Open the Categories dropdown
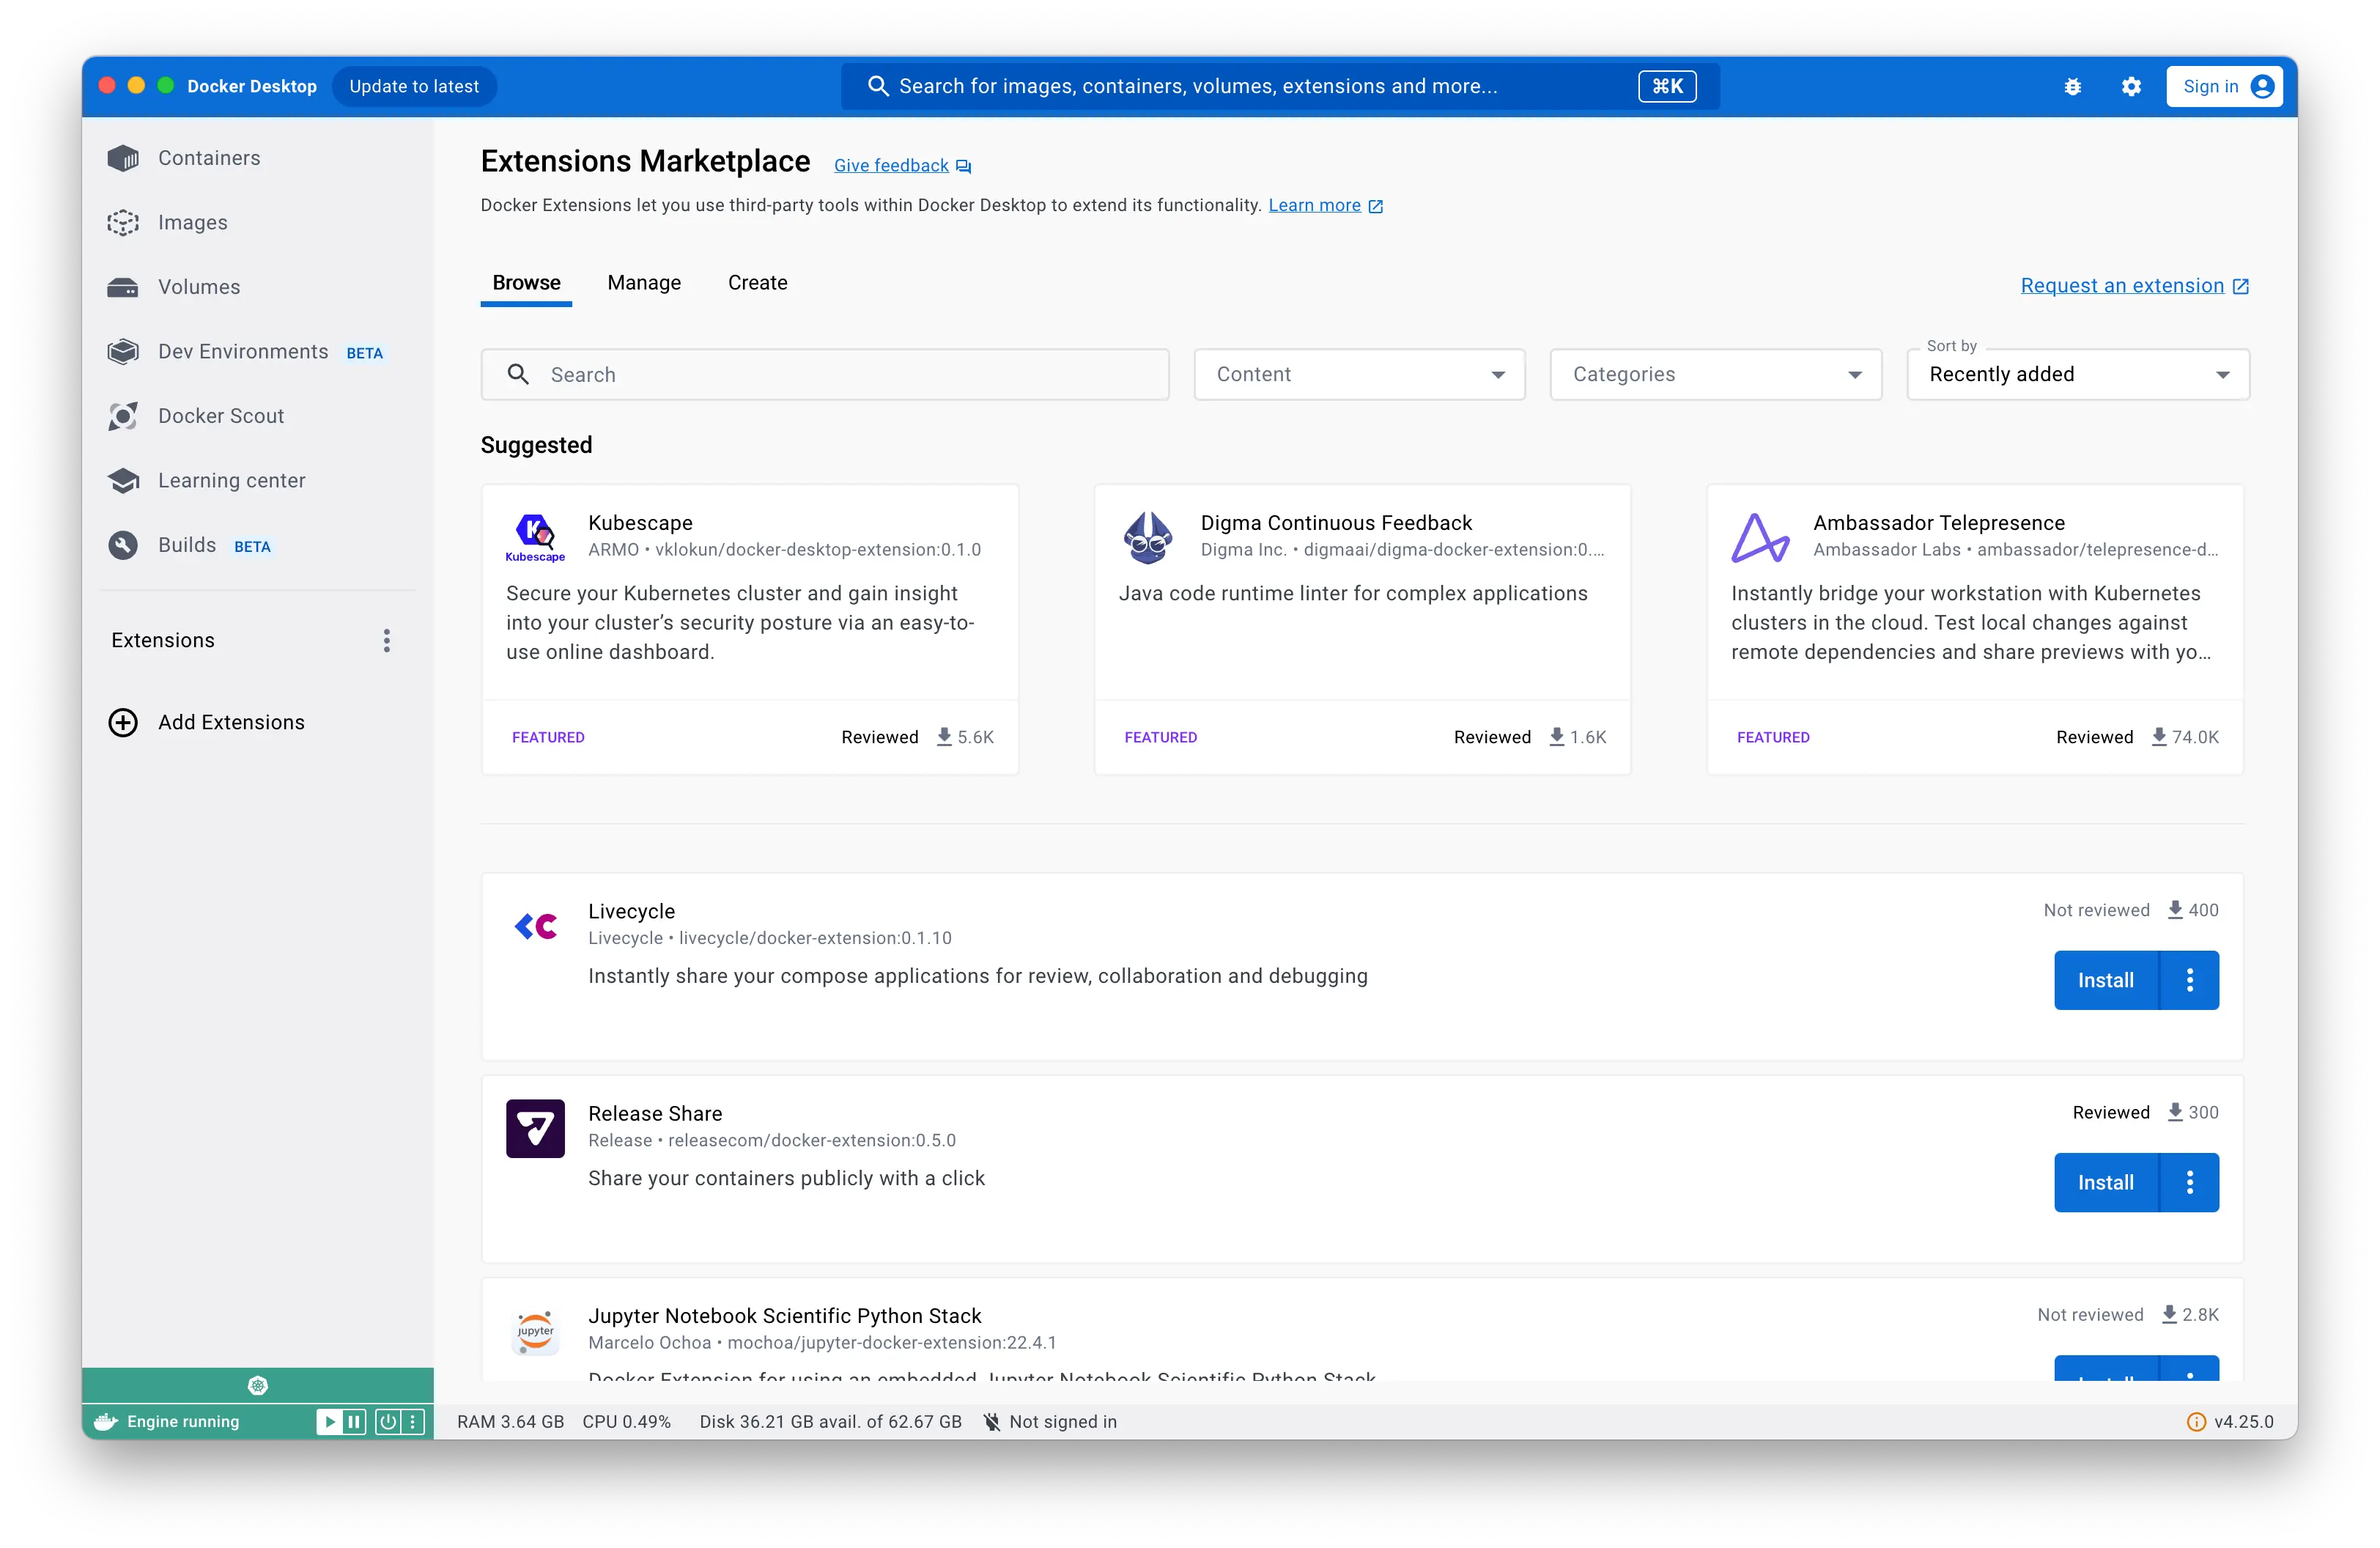 pos(1715,374)
